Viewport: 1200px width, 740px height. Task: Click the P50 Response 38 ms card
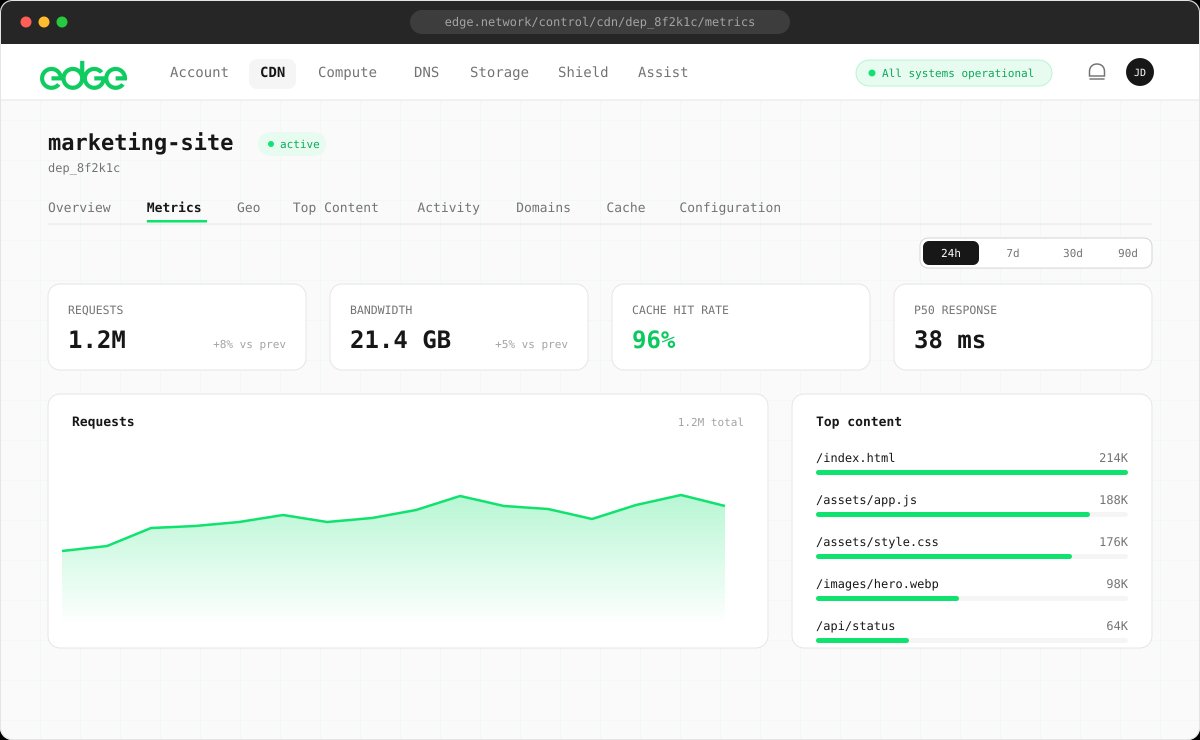click(1023, 327)
